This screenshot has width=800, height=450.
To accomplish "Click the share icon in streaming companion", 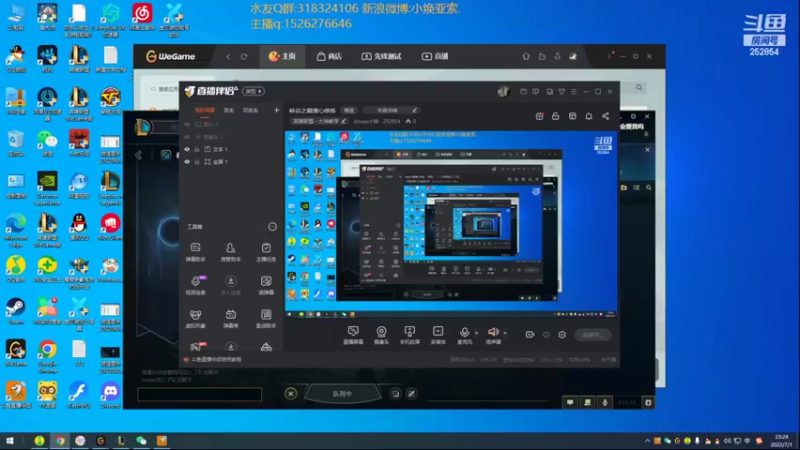I will point(605,116).
